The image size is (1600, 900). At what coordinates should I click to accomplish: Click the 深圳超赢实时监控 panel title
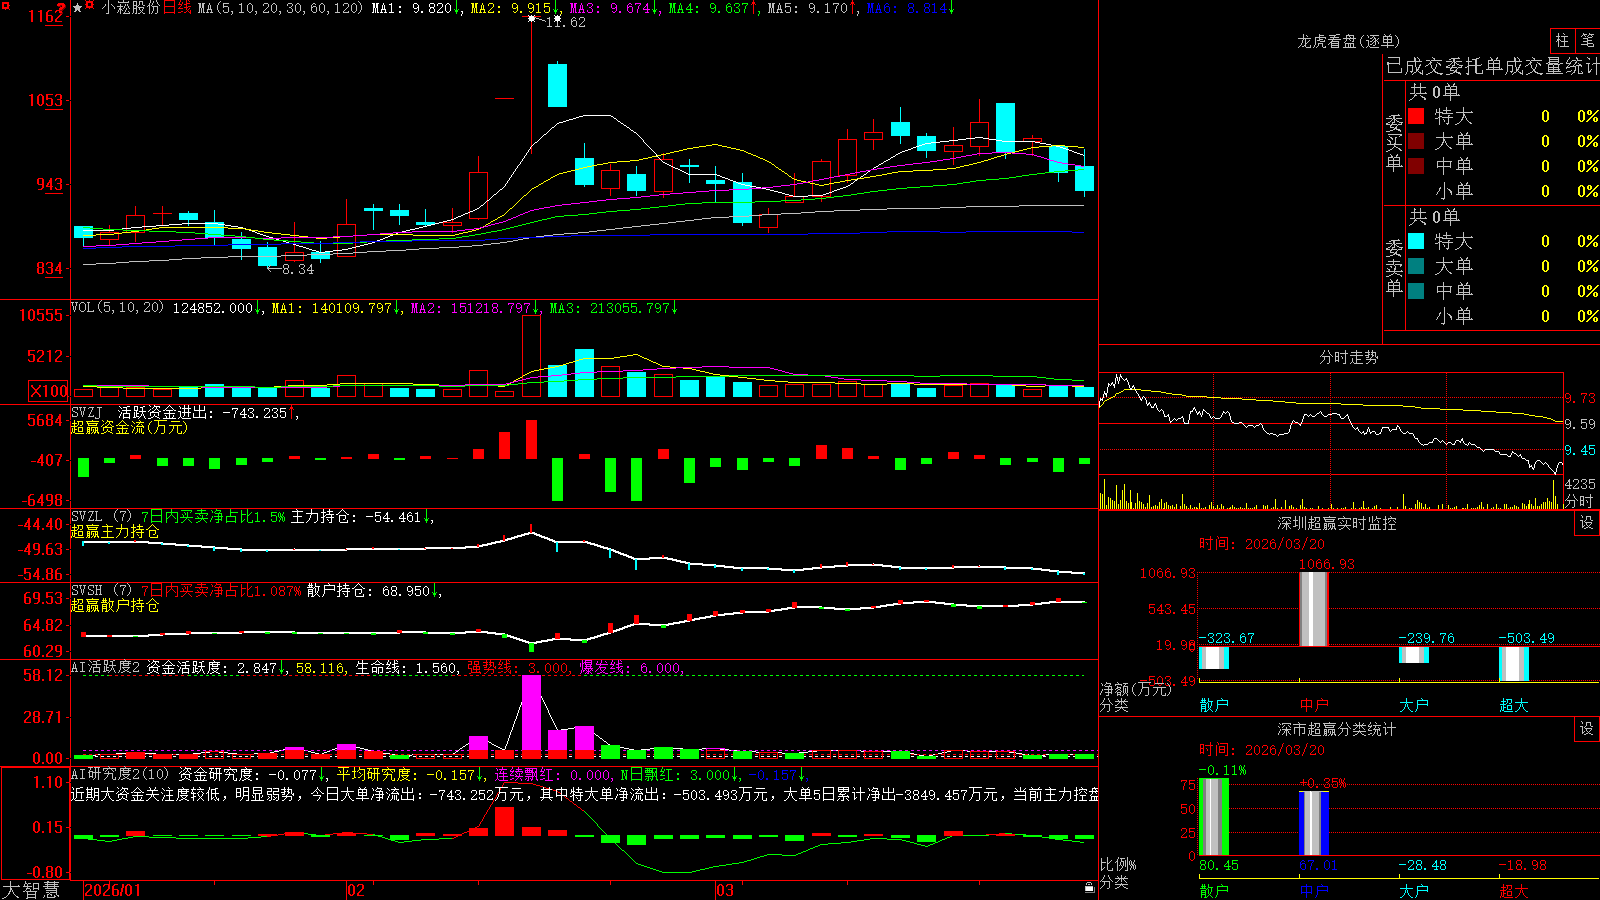click(1337, 523)
